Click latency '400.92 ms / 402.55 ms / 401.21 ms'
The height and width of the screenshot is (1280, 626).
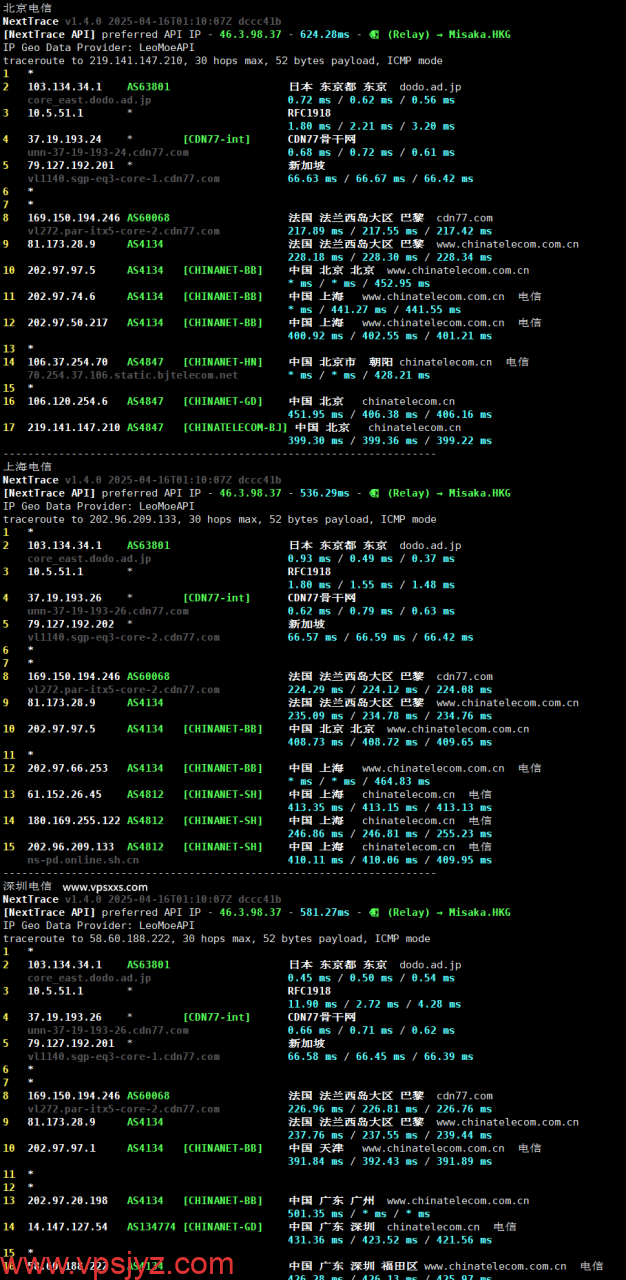coord(389,336)
